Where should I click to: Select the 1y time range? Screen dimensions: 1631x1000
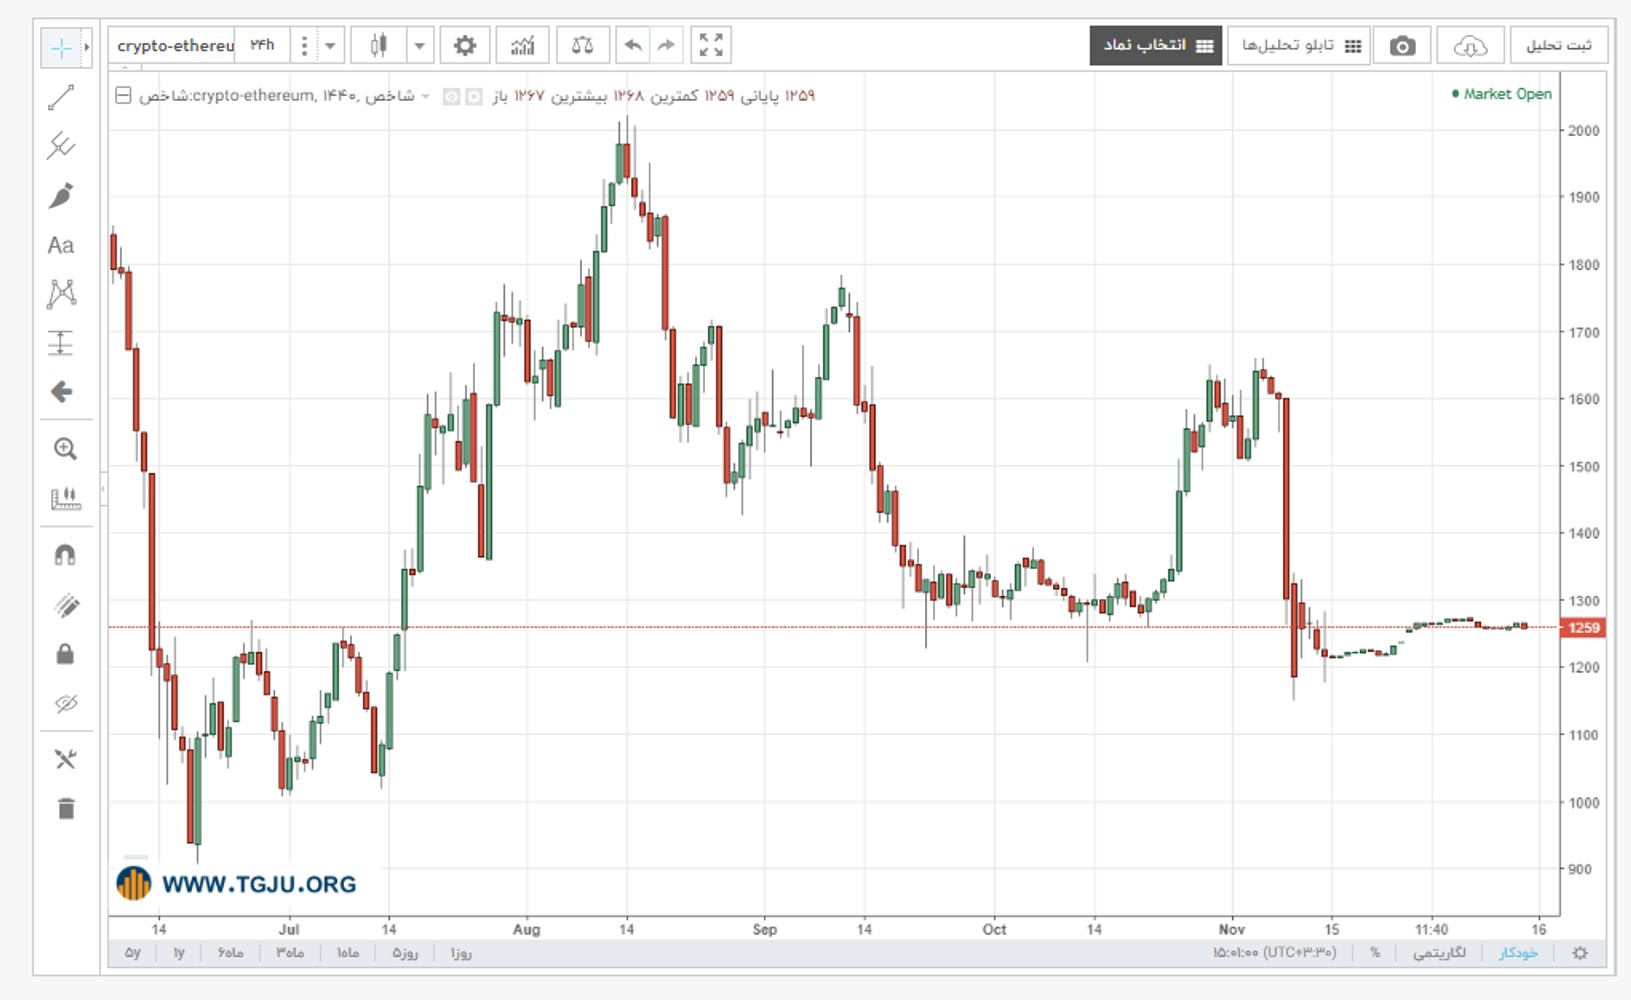(179, 953)
